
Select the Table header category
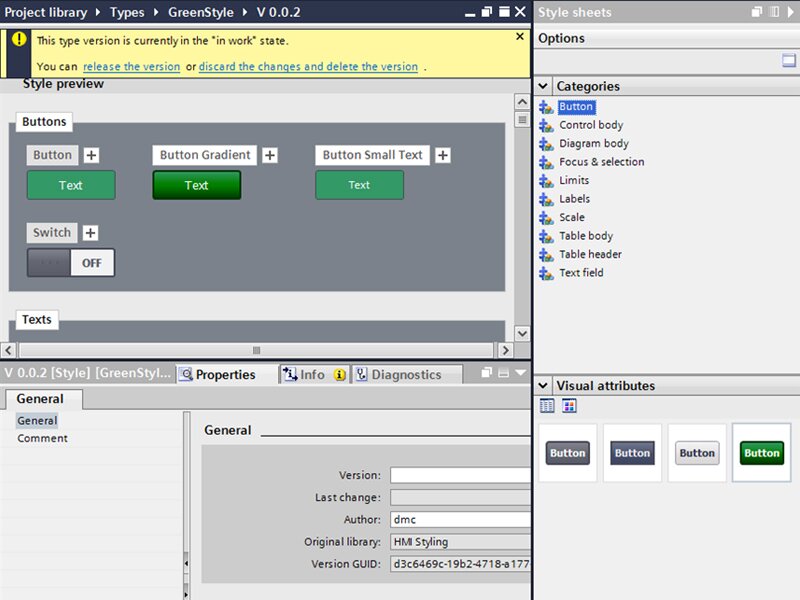click(x=590, y=255)
